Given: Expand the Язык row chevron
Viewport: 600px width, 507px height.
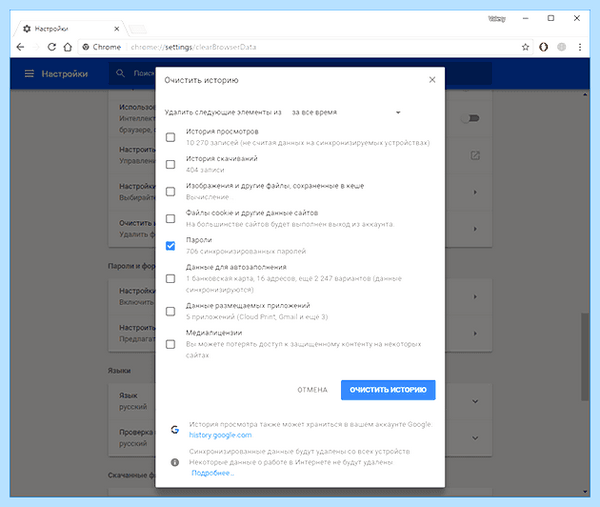Looking at the screenshot, I should point(475,401).
